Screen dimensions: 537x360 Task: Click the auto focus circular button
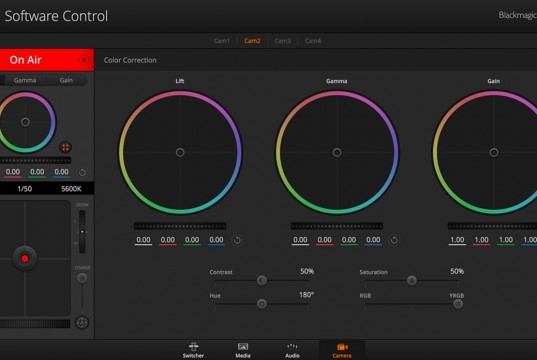point(82,322)
